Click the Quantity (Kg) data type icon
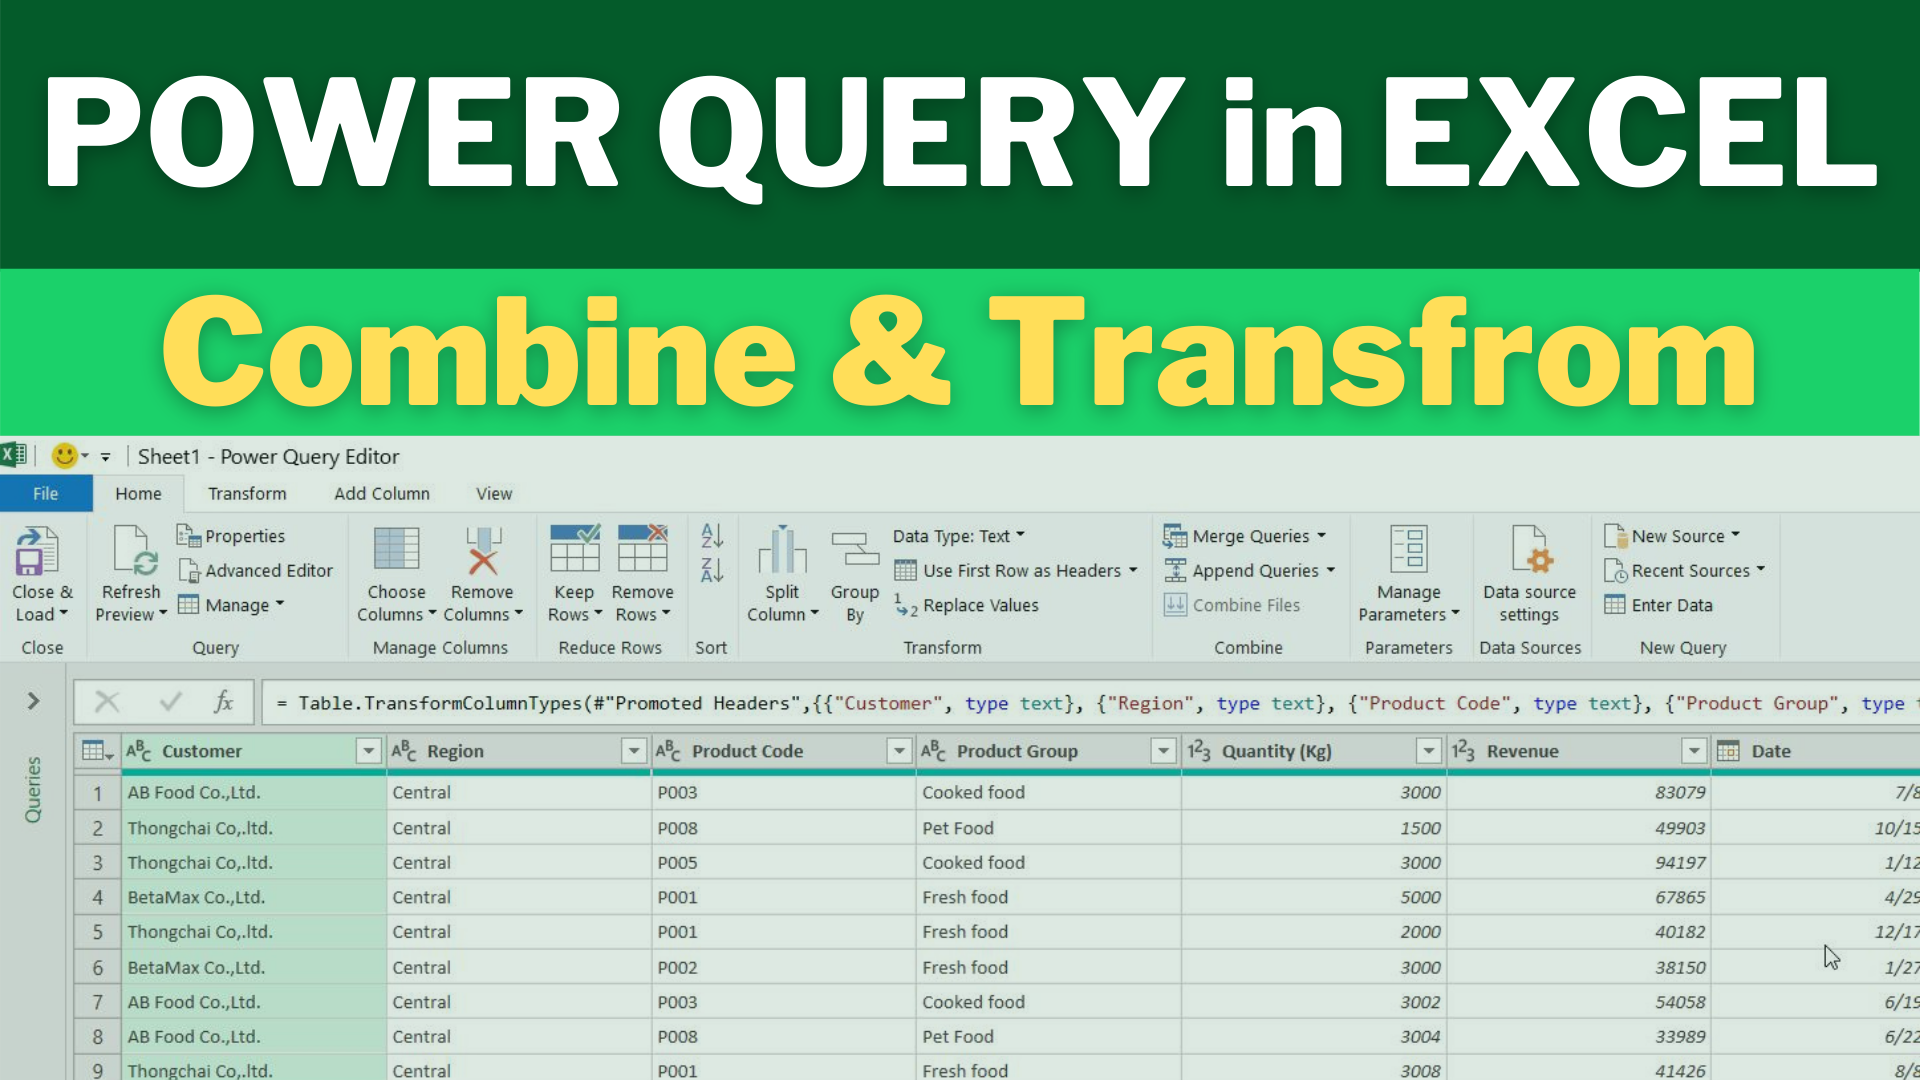The image size is (1920, 1080). (x=1198, y=751)
